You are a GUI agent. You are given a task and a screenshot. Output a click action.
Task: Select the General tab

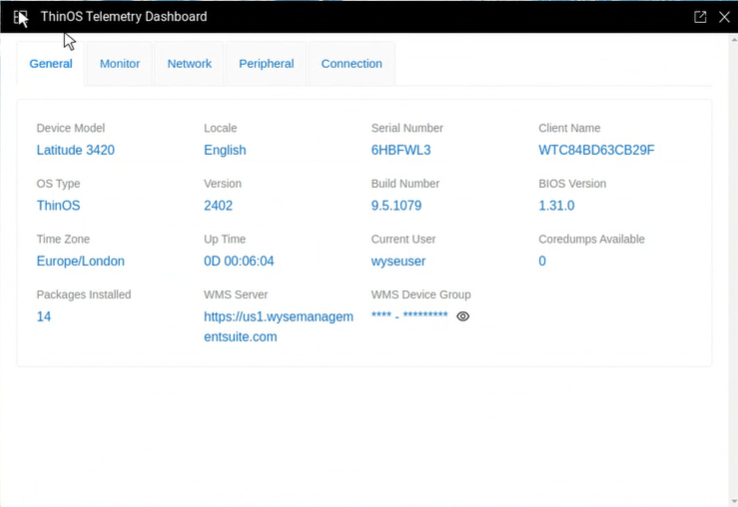pyautogui.click(x=51, y=64)
